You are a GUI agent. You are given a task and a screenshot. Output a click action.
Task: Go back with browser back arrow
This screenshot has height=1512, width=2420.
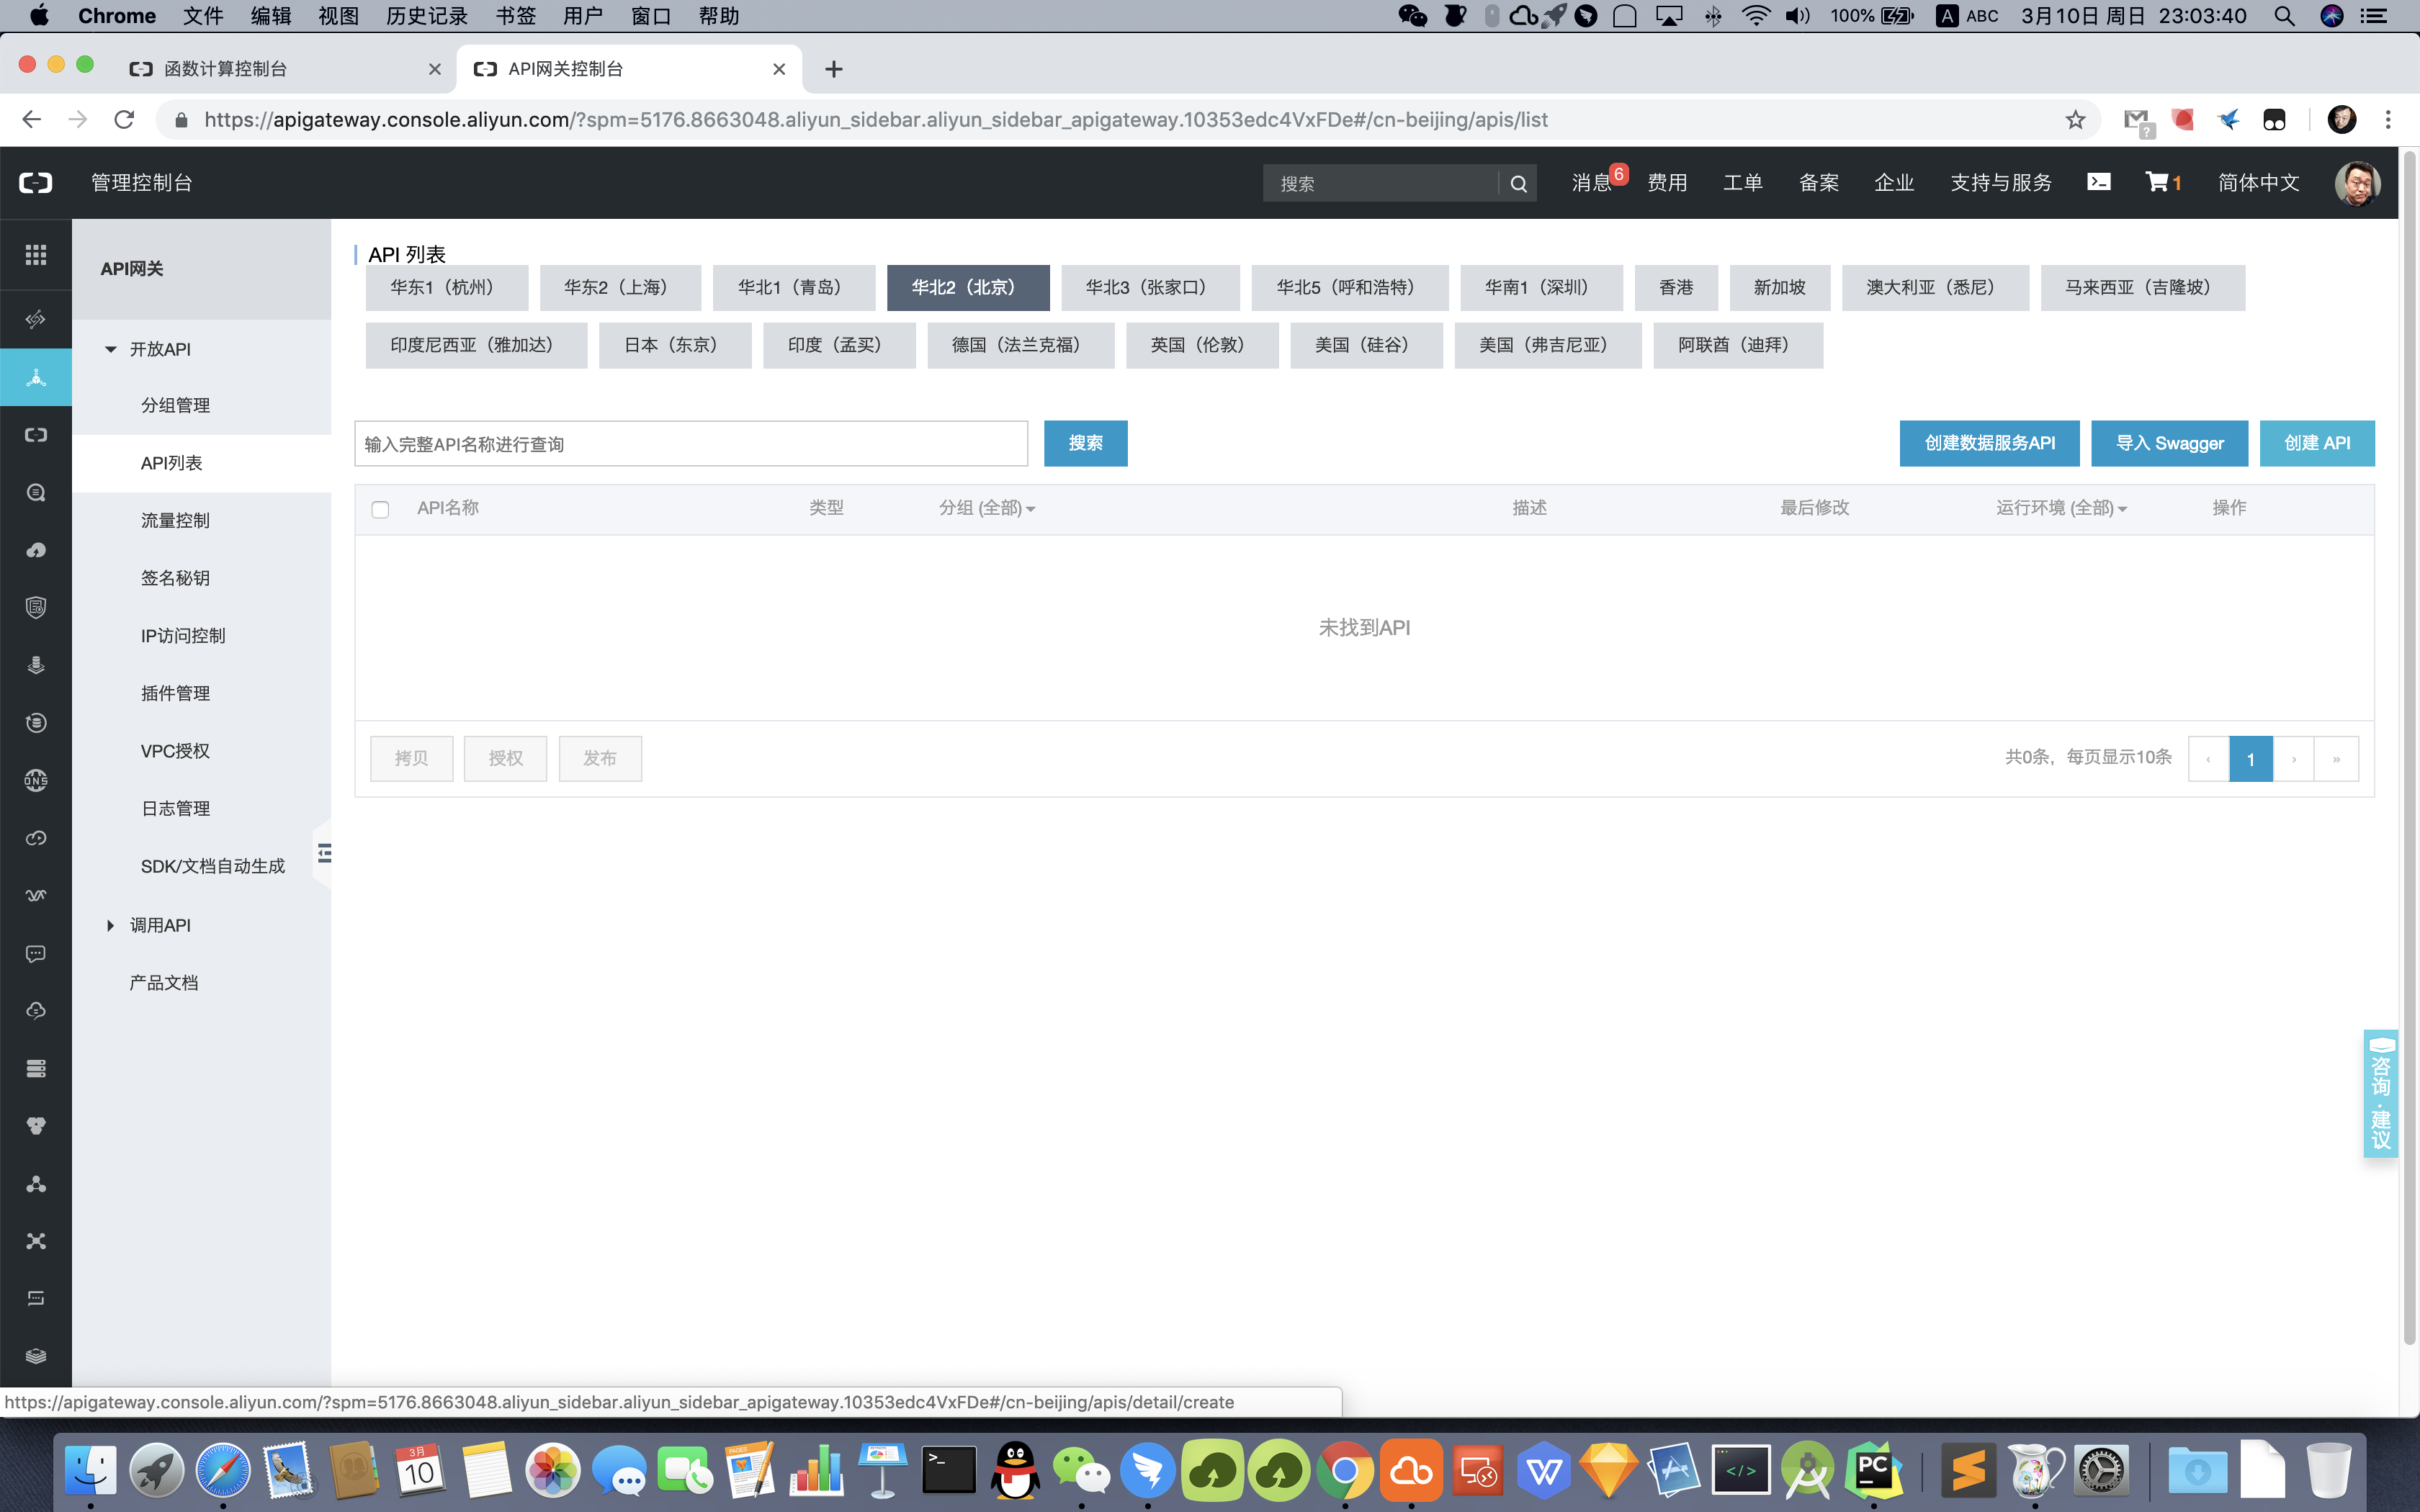tap(31, 120)
